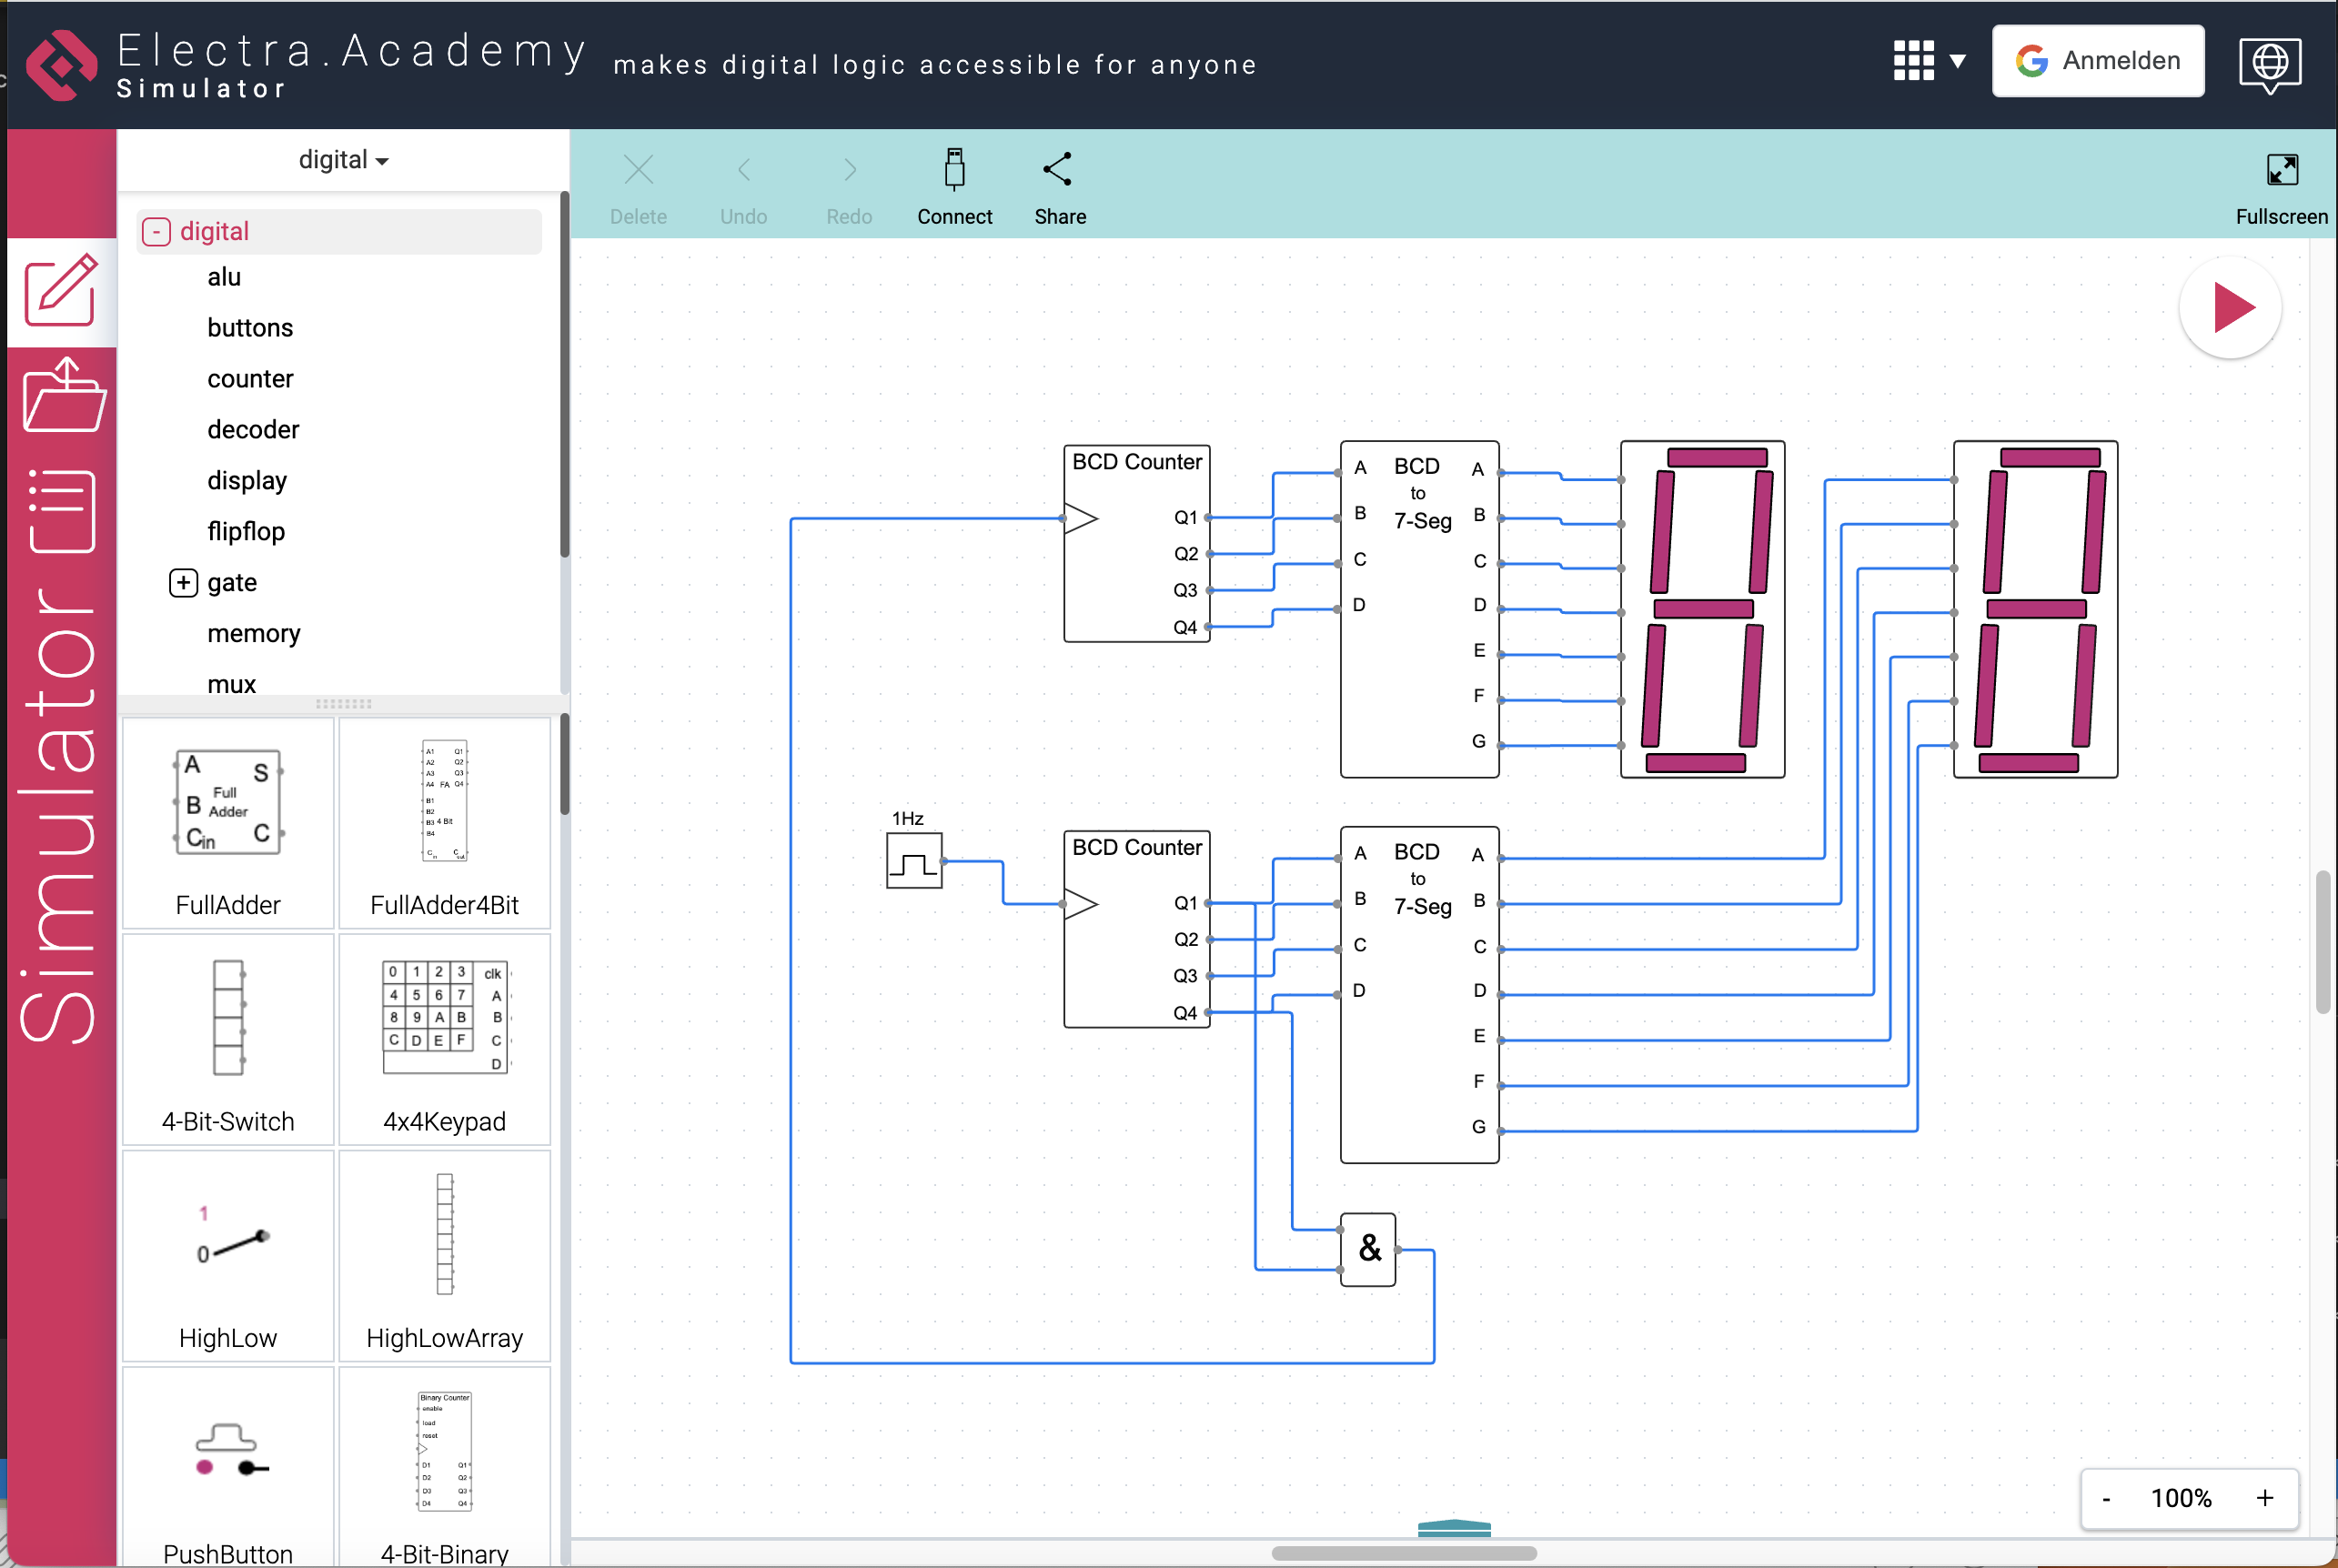Click the 1Hz clock generator component
The height and width of the screenshot is (1568, 2338).
point(913,861)
